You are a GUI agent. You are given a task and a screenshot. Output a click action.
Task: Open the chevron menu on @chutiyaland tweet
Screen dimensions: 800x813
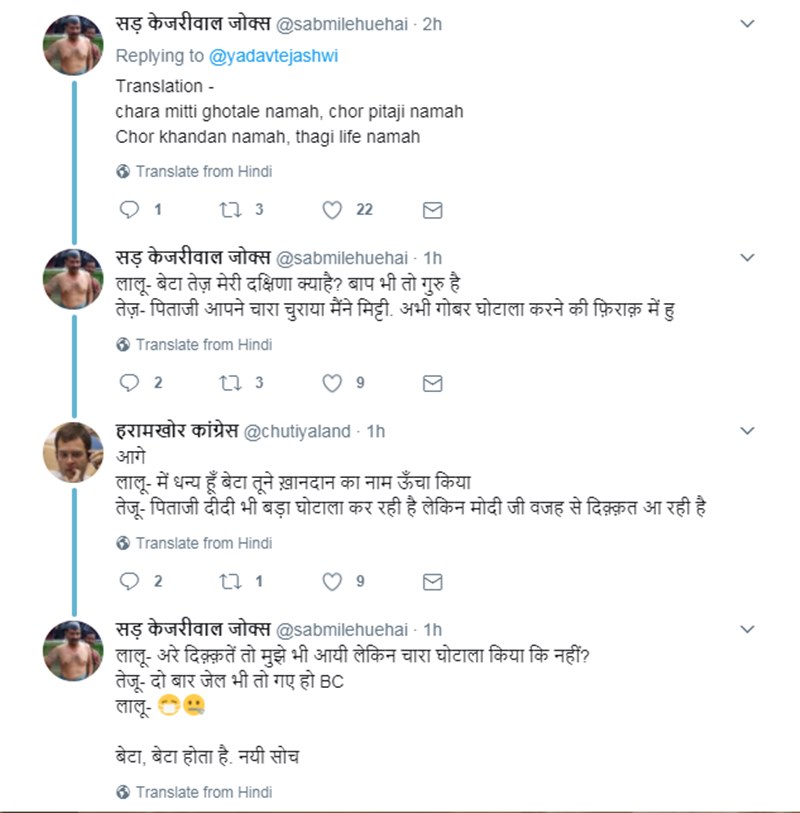747,431
